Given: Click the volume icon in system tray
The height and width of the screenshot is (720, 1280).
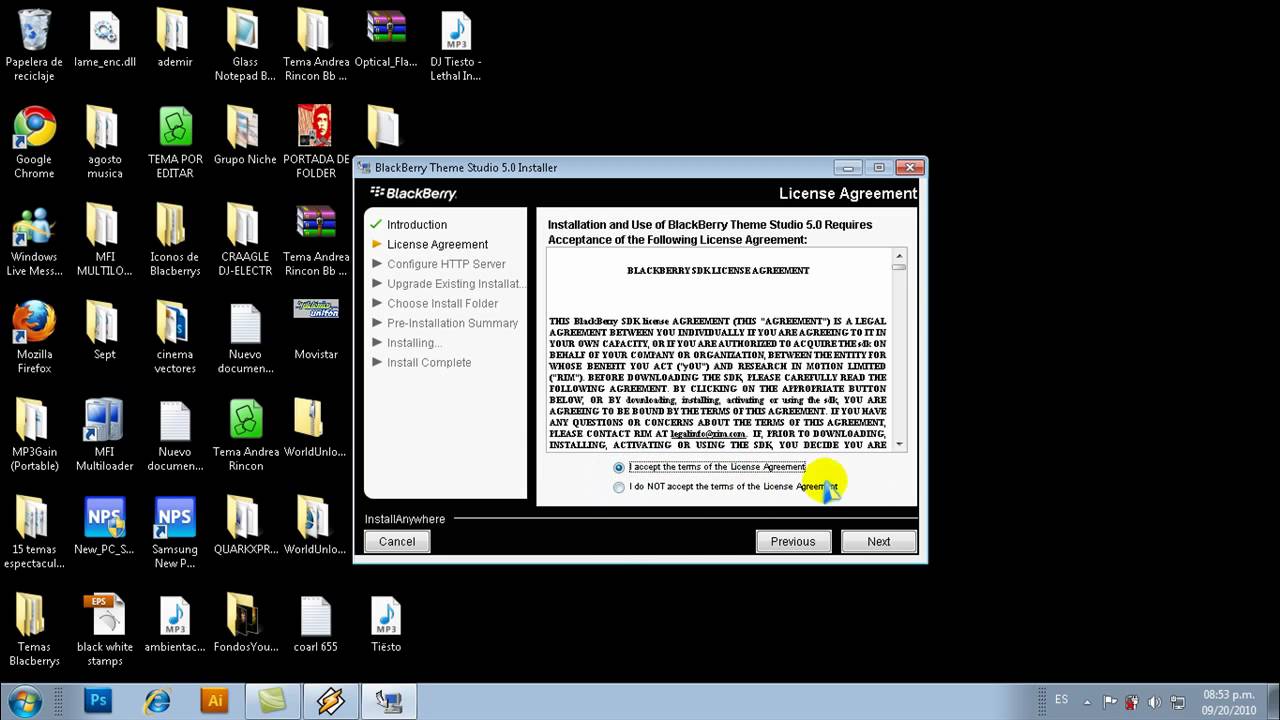Looking at the screenshot, I should coord(1152,701).
